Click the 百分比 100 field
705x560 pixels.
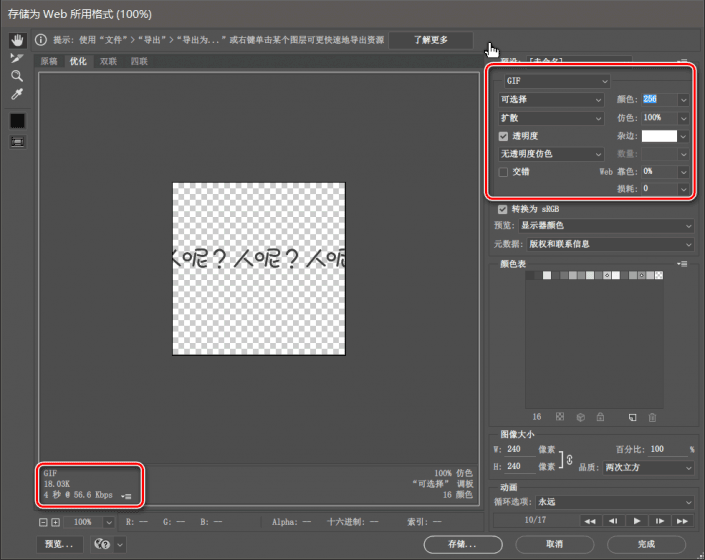668,449
